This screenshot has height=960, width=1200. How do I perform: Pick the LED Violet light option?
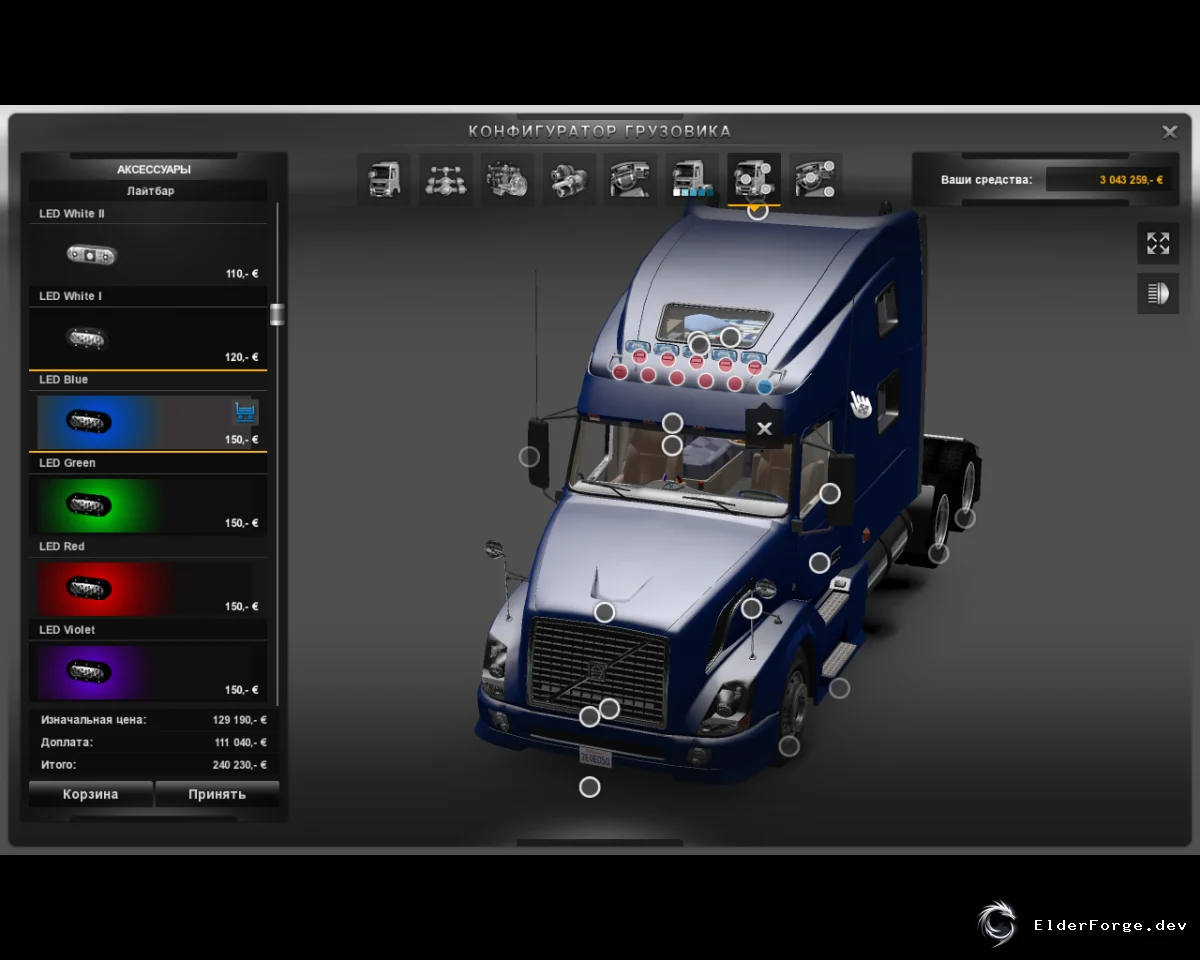click(148, 672)
